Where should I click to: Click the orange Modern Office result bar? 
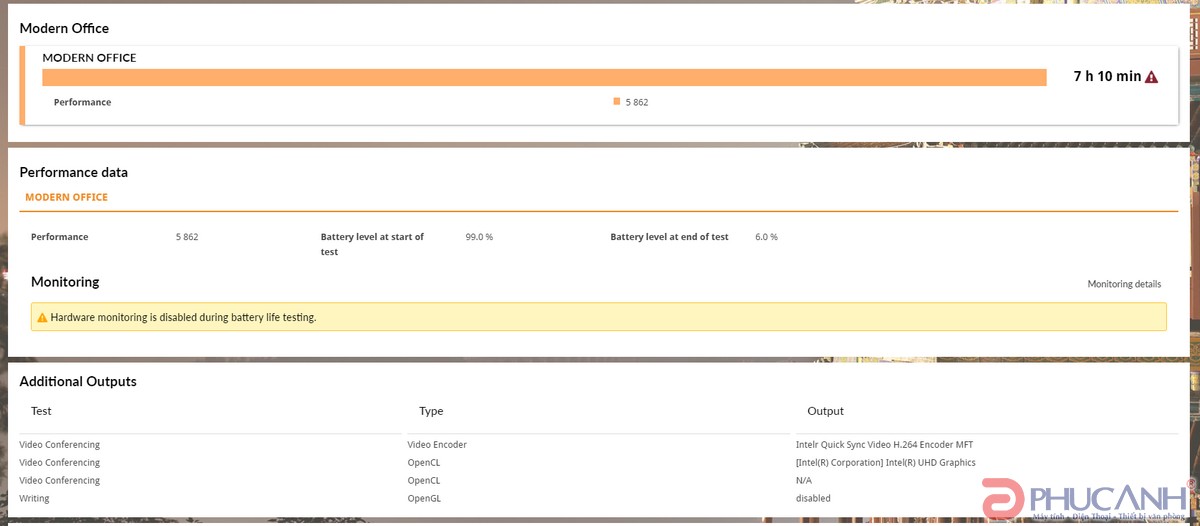tap(543, 78)
